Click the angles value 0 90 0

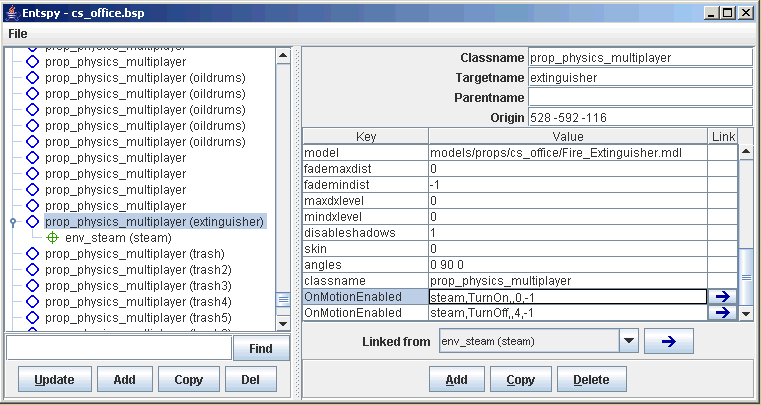(x=568, y=265)
